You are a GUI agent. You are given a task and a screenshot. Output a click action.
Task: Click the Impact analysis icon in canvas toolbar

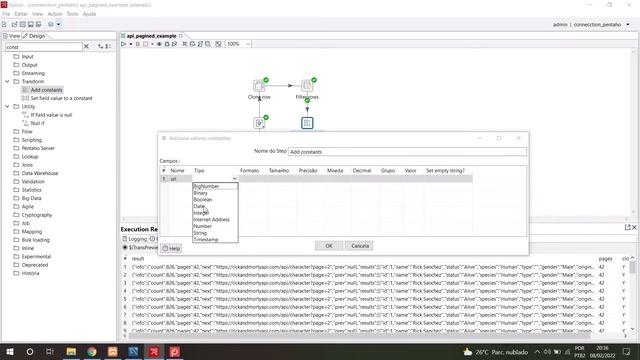(192, 44)
